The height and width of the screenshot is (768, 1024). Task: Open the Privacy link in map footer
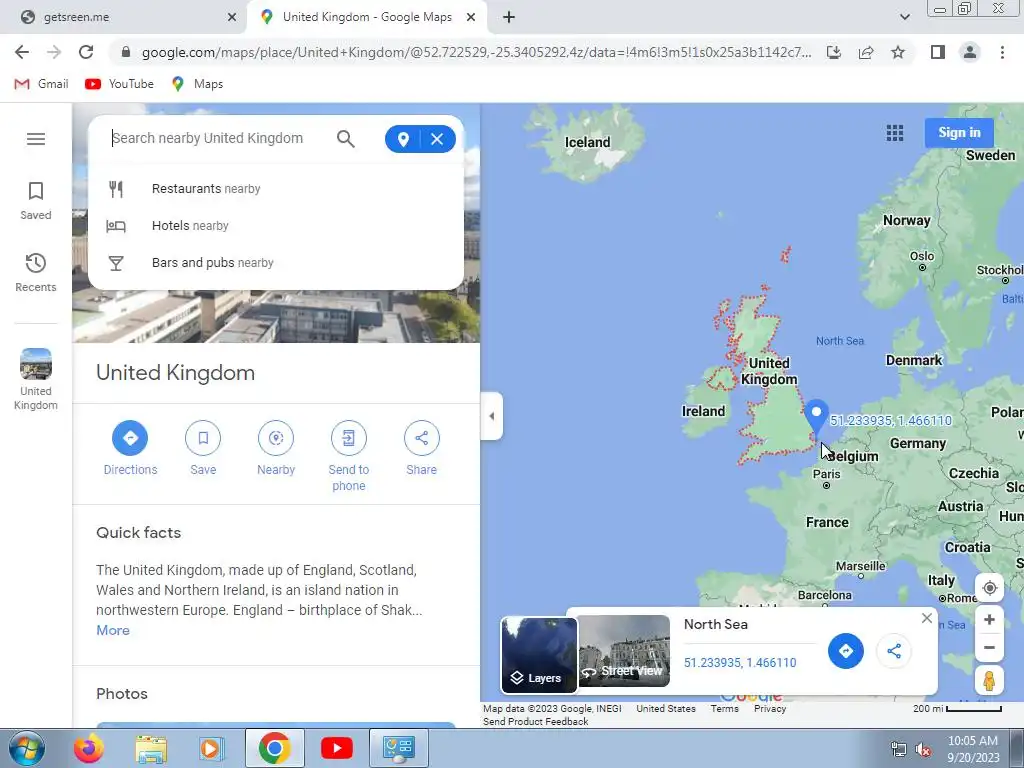point(770,709)
